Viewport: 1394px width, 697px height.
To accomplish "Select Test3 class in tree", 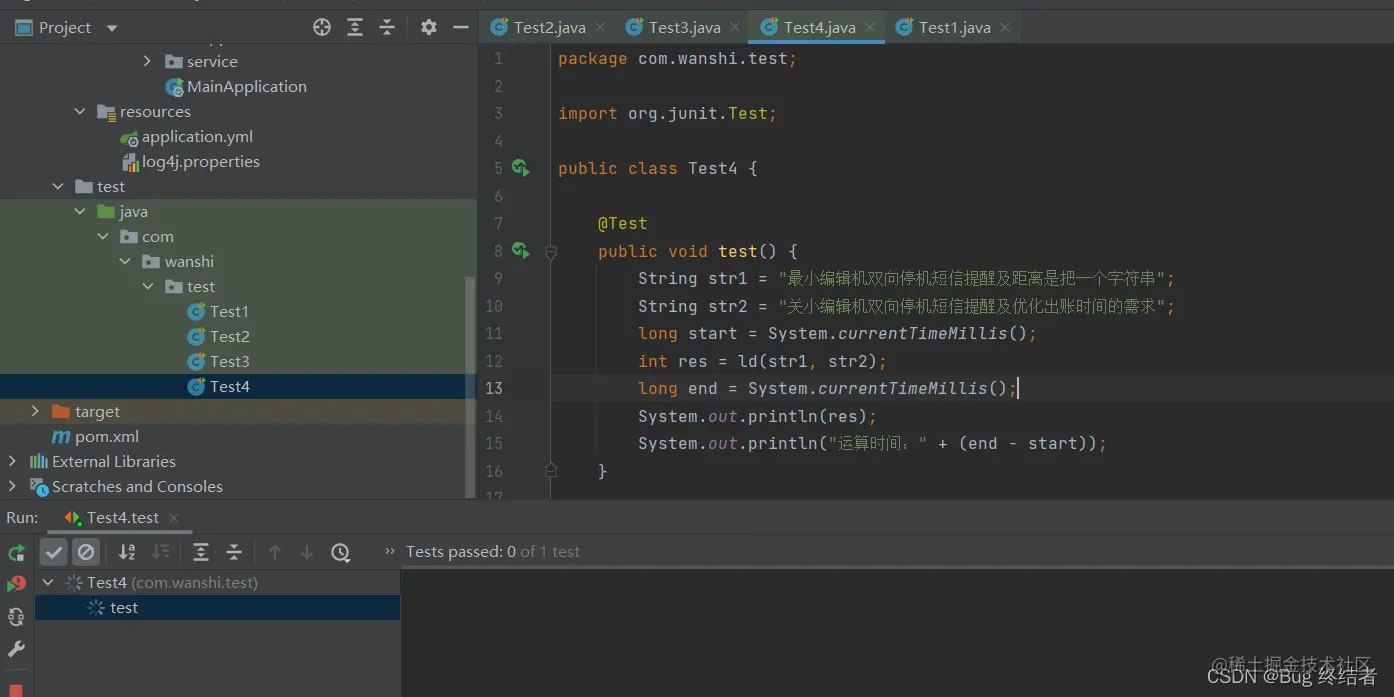I will click(229, 362).
